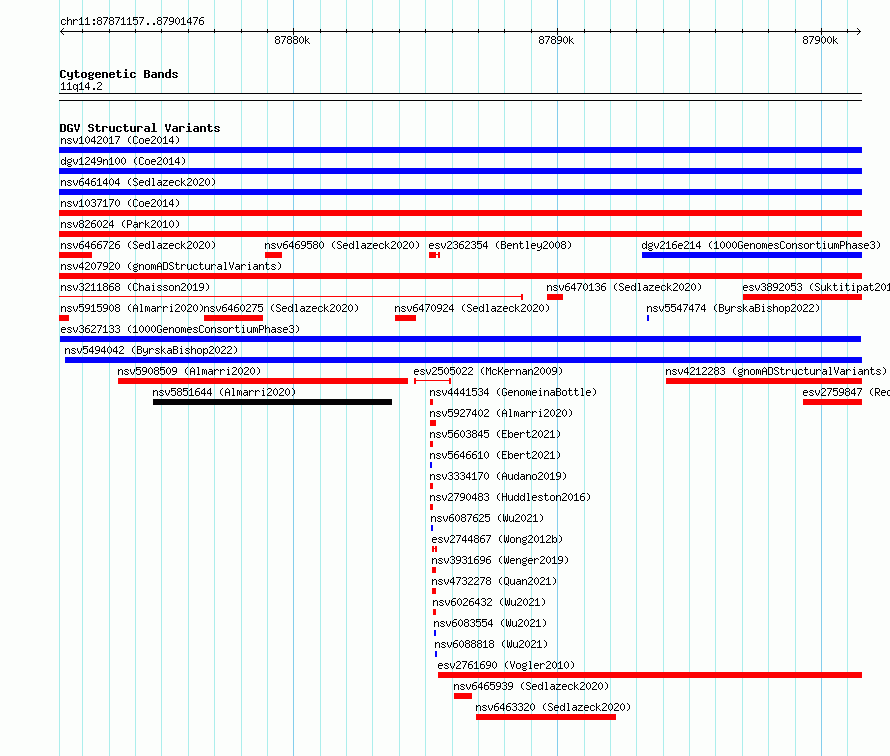Viewport: 890px width, 756px height.
Task: Select the dgv1249n100 (Coe2014) blue bar
Action: (460, 171)
